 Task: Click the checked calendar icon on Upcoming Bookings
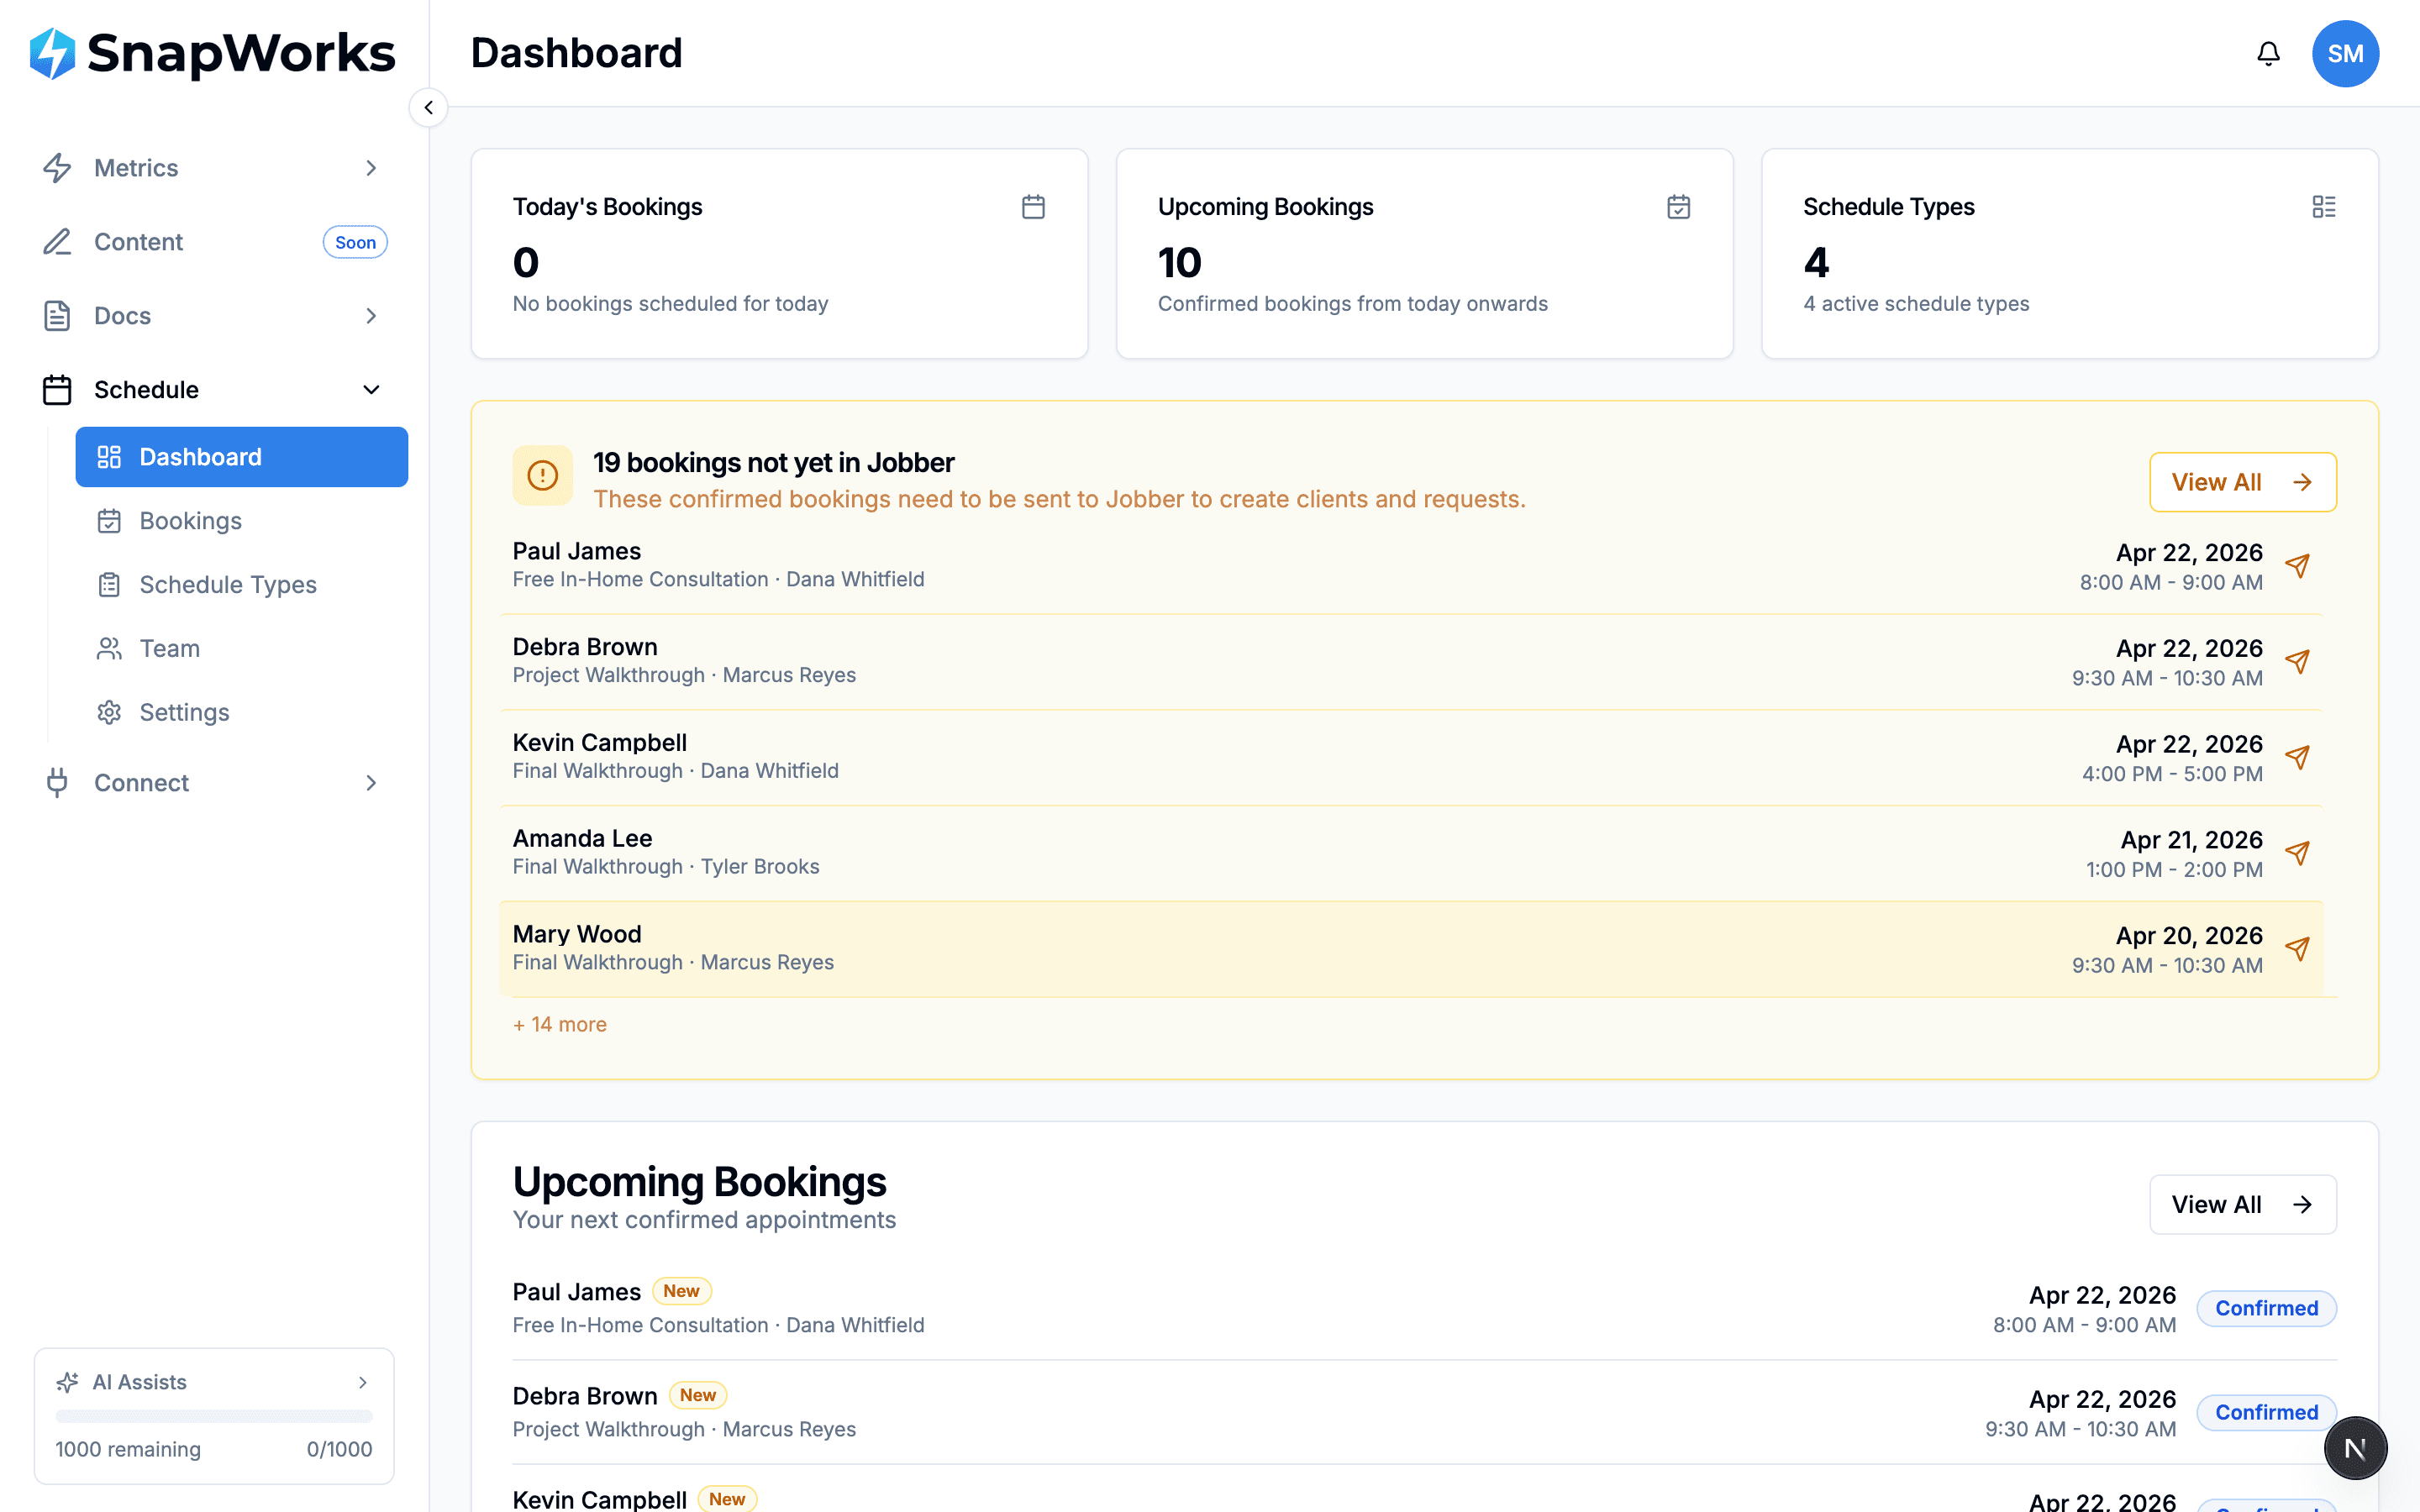point(1679,206)
